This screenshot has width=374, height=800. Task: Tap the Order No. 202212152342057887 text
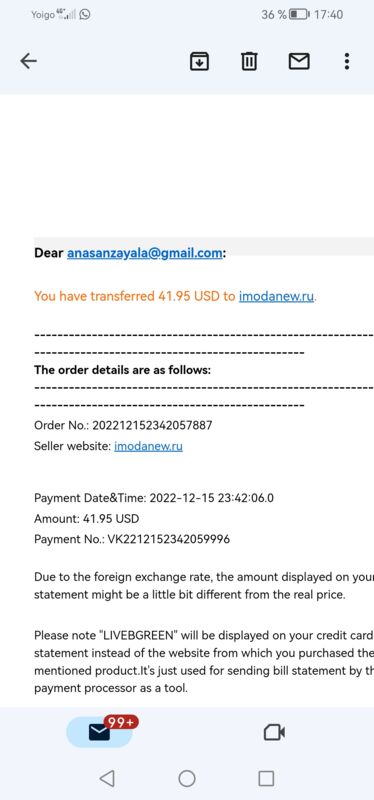click(123, 426)
